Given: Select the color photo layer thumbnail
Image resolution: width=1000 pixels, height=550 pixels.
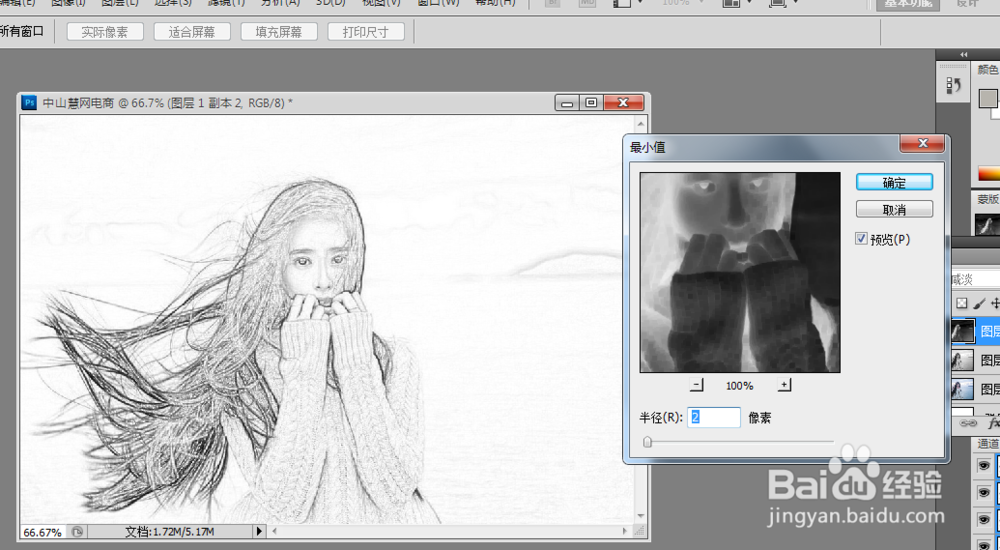Looking at the screenshot, I should pyautogui.click(x=962, y=389).
